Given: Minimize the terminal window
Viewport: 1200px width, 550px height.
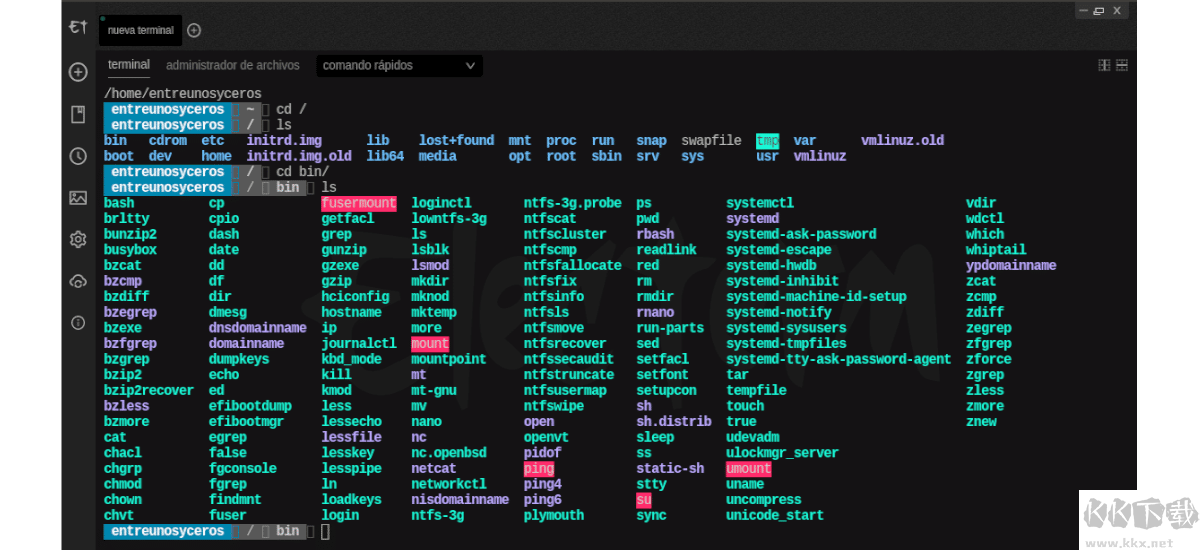Looking at the screenshot, I should click(1084, 10).
